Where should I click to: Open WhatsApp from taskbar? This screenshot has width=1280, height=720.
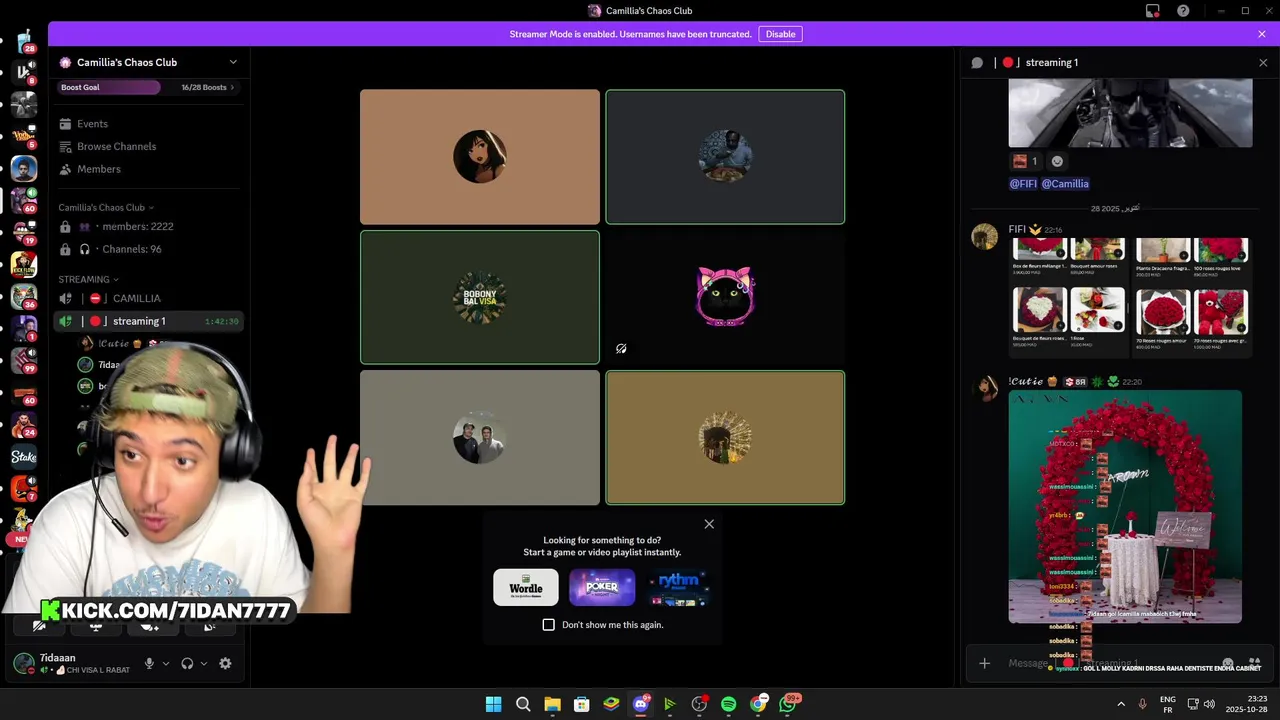[x=788, y=704]
